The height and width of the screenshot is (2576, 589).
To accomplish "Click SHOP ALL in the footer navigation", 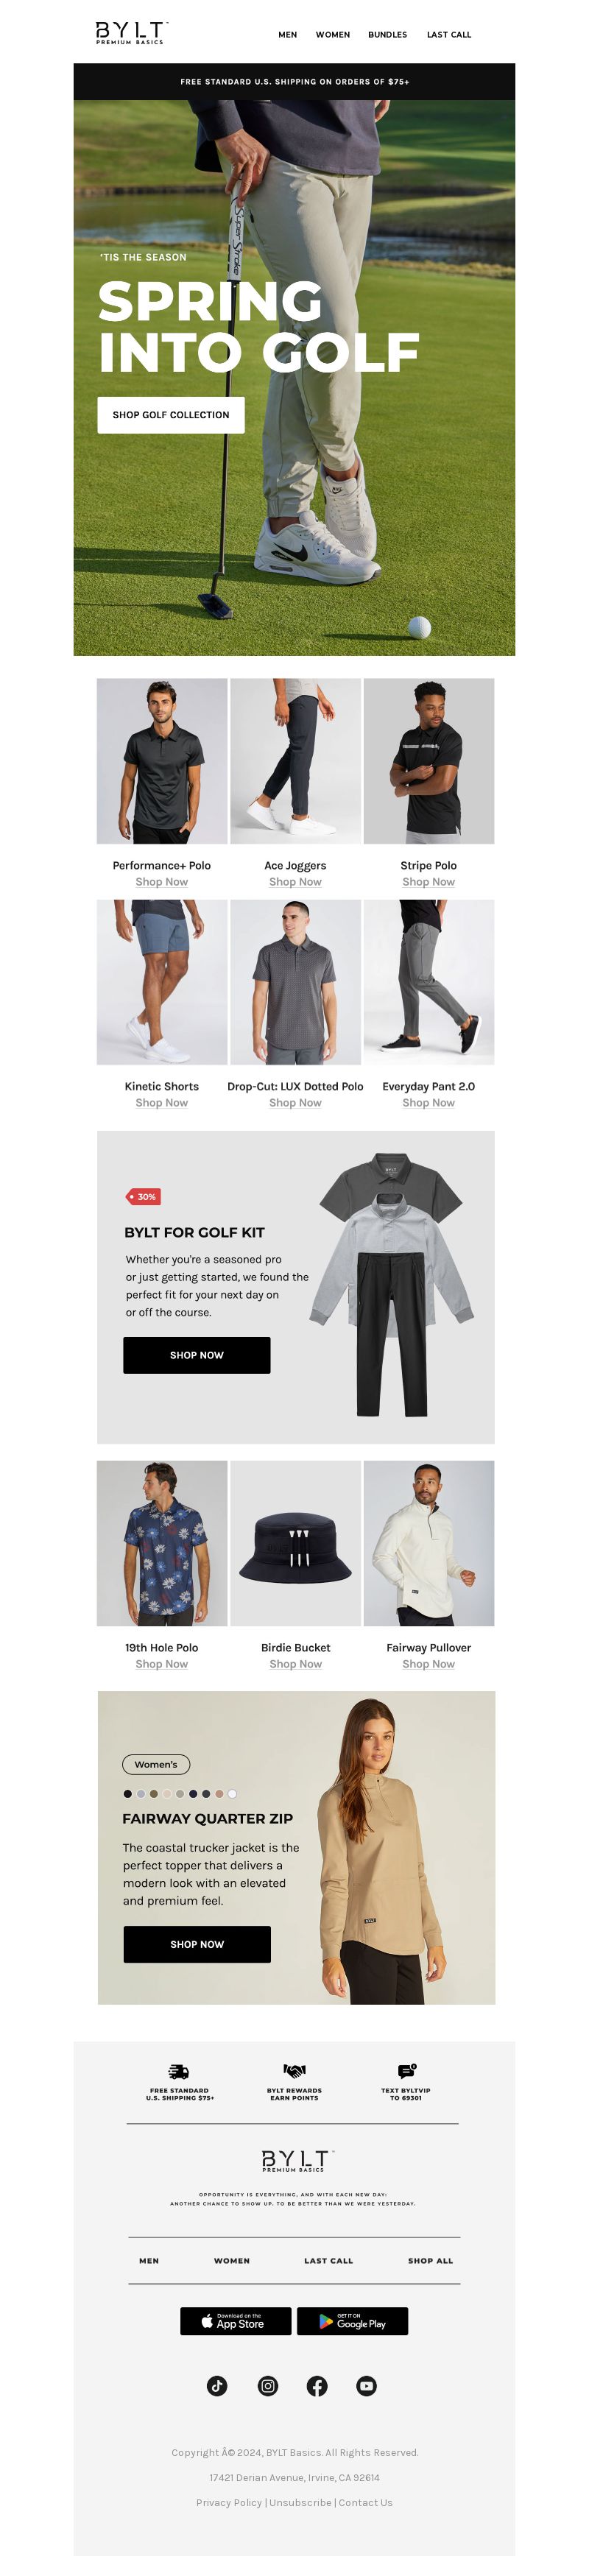I will point(430,2261).
